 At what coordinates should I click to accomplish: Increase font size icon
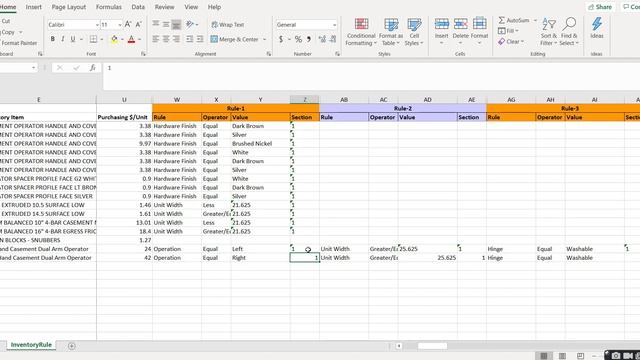(128, 24)
